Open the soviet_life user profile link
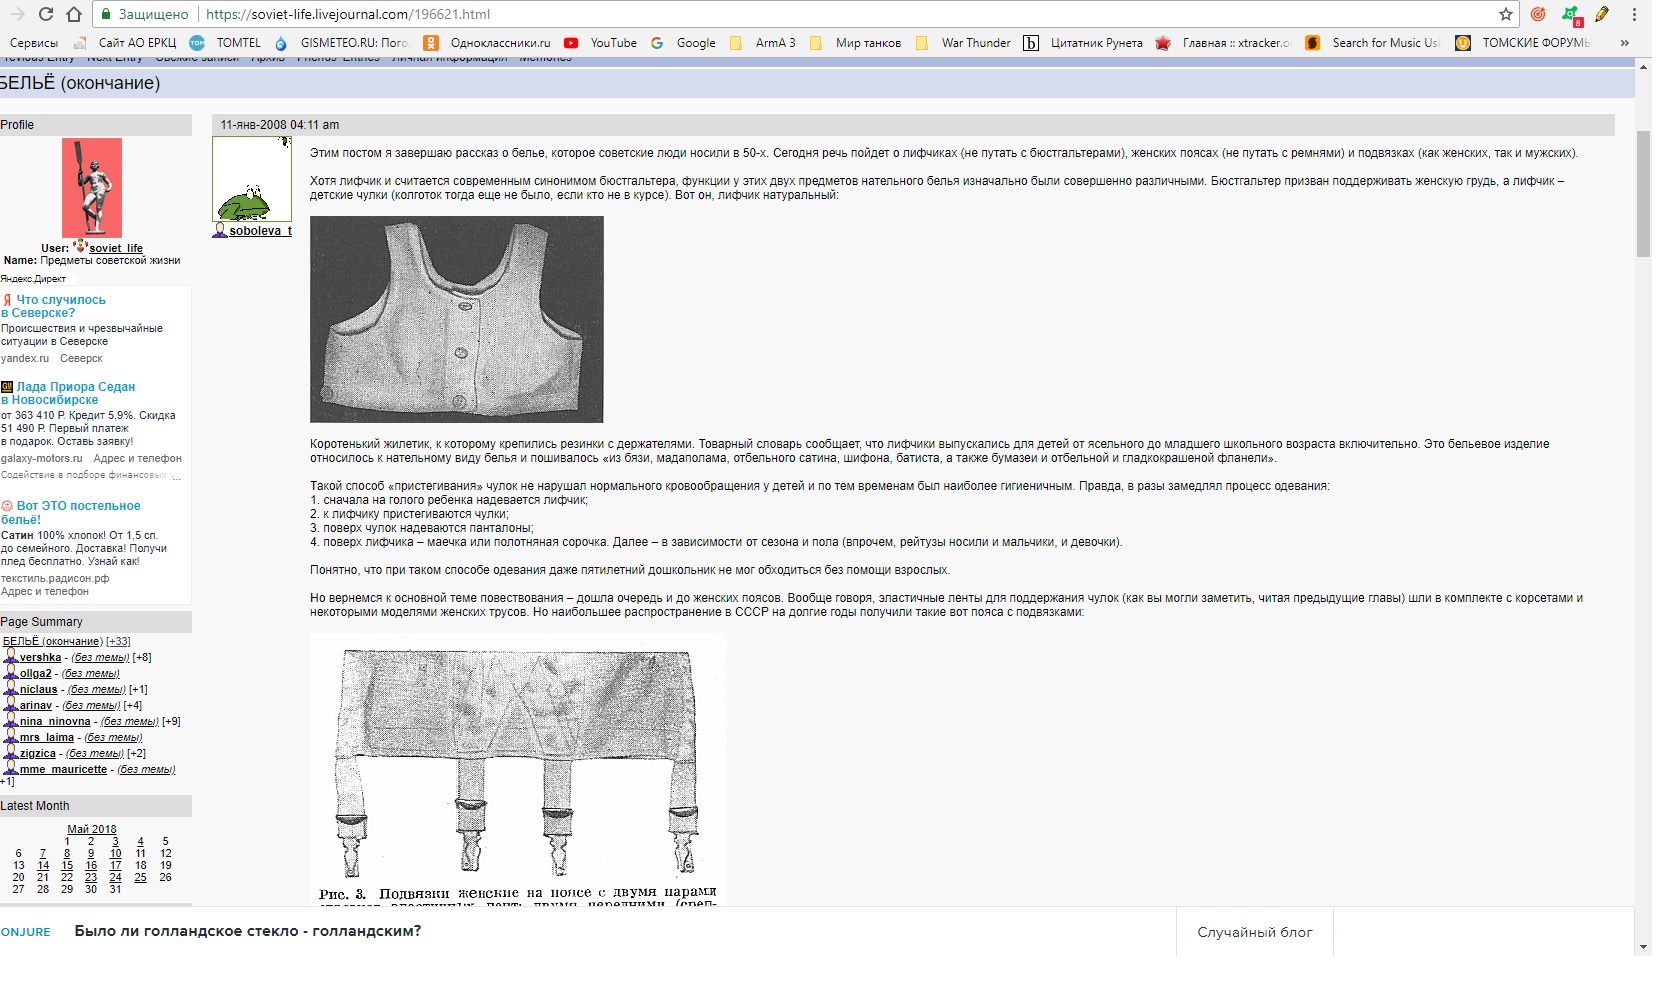Viewport: 1680px width, 989px height. [116, 248]
